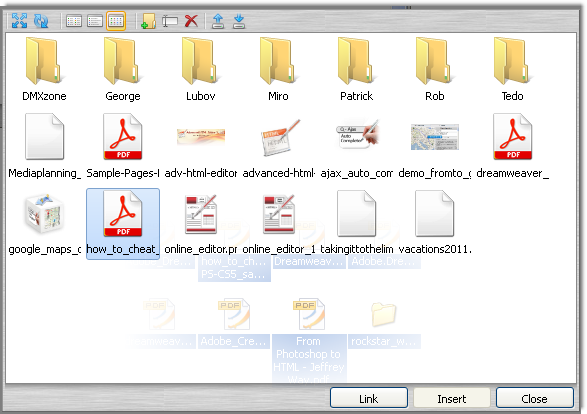Switch to details list view

pos(74,21)
